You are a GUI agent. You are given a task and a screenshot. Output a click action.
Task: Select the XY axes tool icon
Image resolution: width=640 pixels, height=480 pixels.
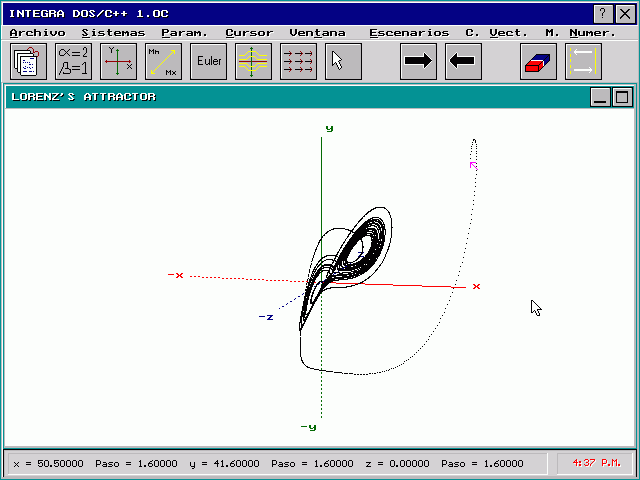tap(118, 61)
